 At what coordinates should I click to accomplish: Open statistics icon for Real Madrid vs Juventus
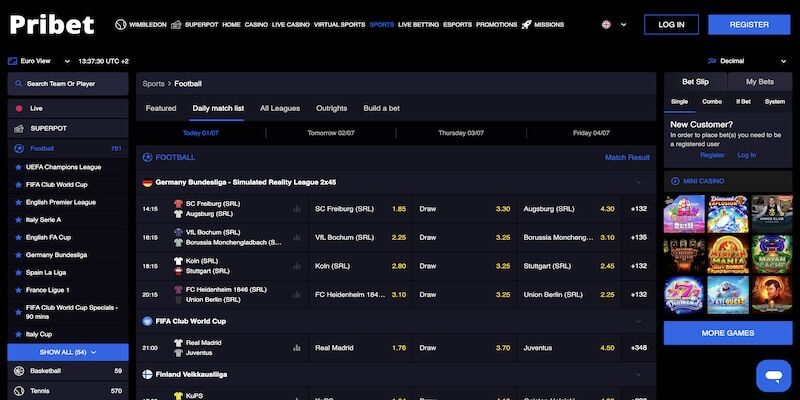[296, 348]
